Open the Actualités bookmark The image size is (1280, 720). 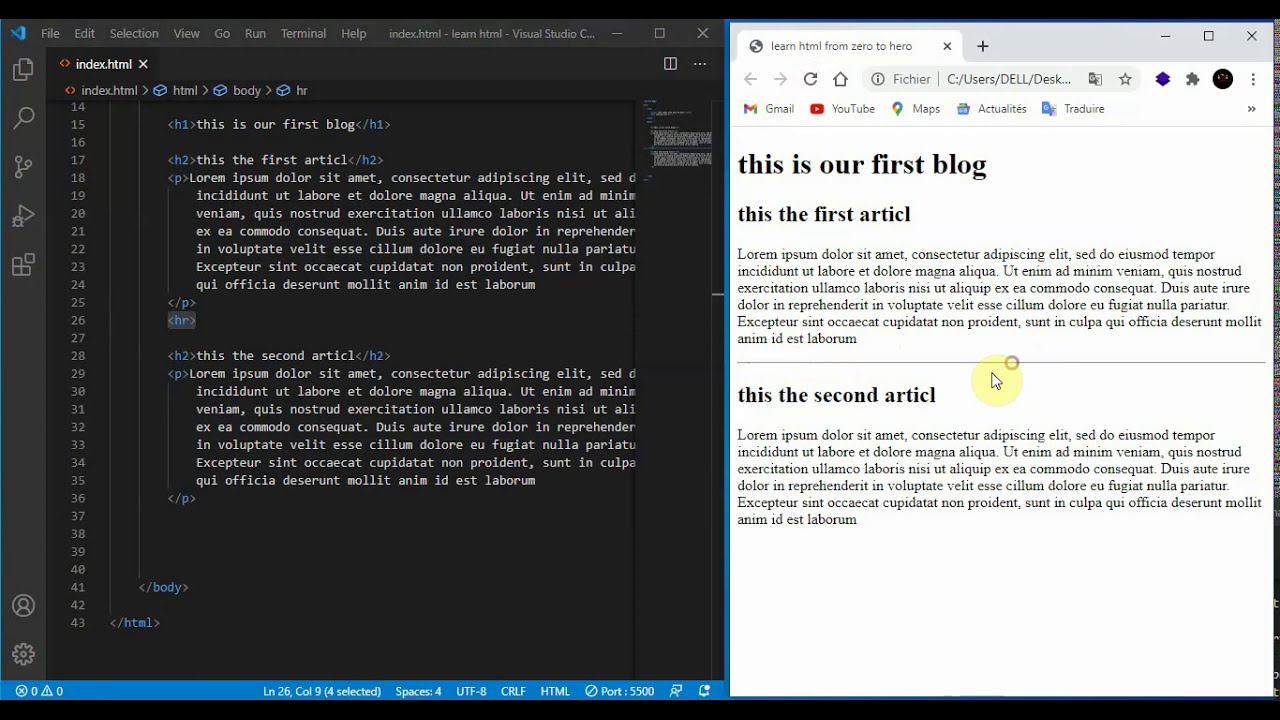coord(992,109)
